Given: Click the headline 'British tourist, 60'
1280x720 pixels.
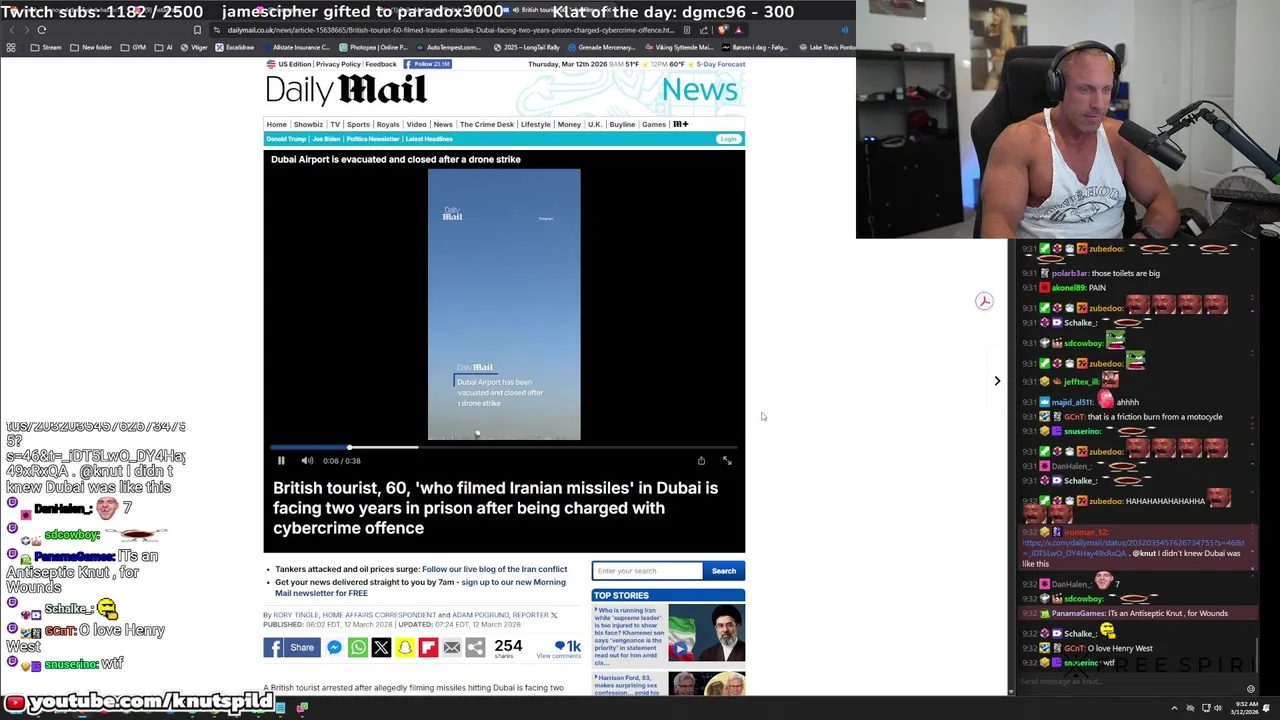Looking at the screenshot, I should coord(496,508).
